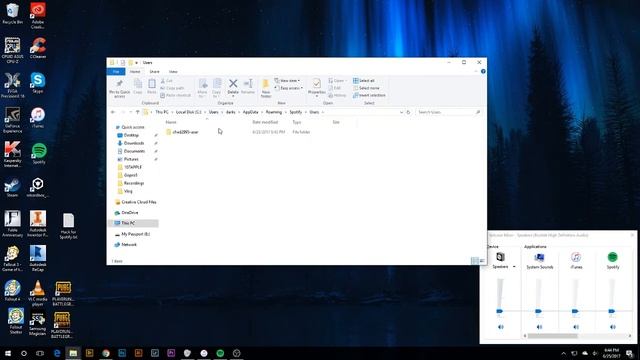This screenshot has width=640, height=360.
Task: Open the New item dropdown
Action: 288,80
